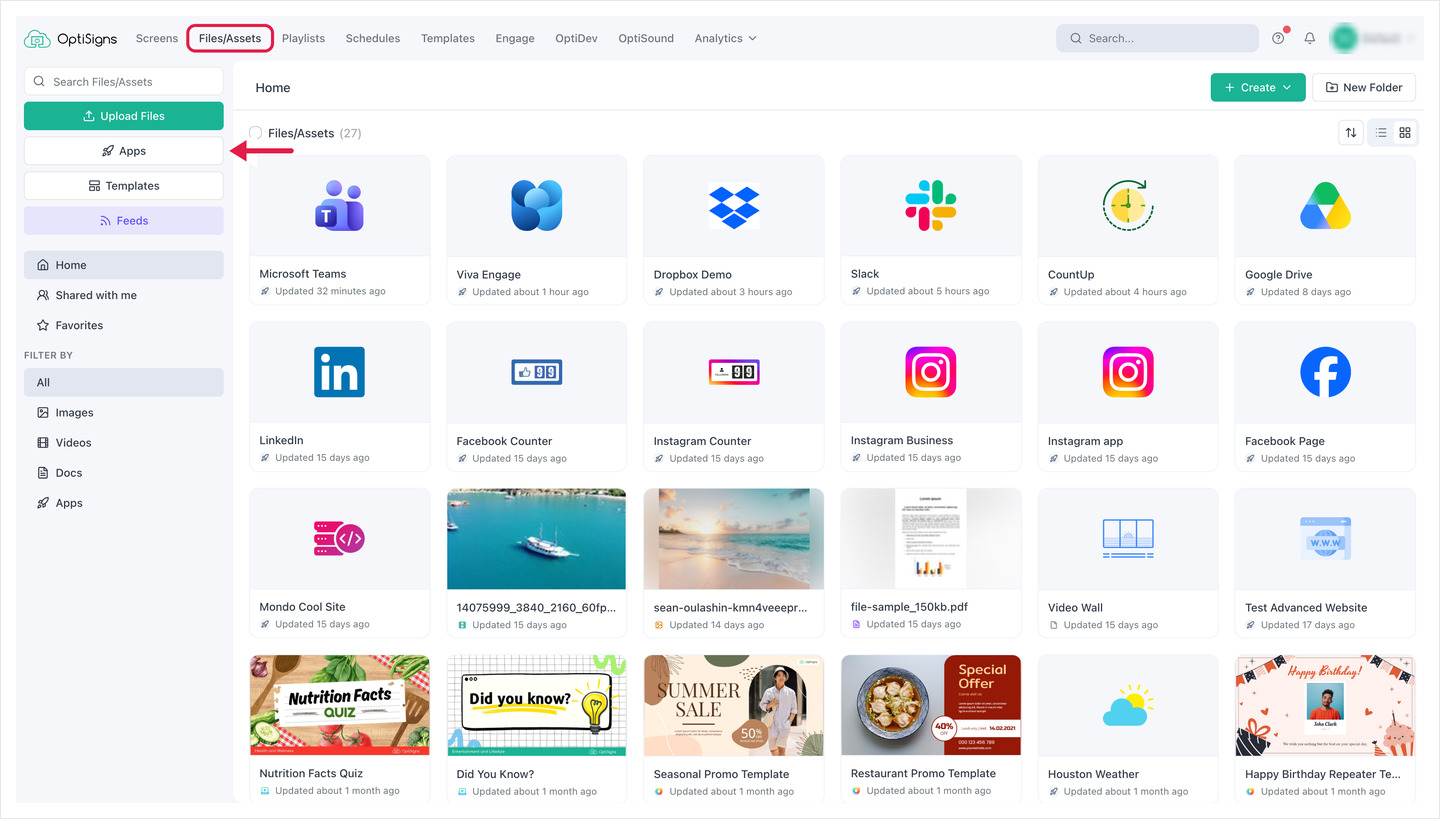
Task: Click the user avatar icon
Action: click(1343, 38)
